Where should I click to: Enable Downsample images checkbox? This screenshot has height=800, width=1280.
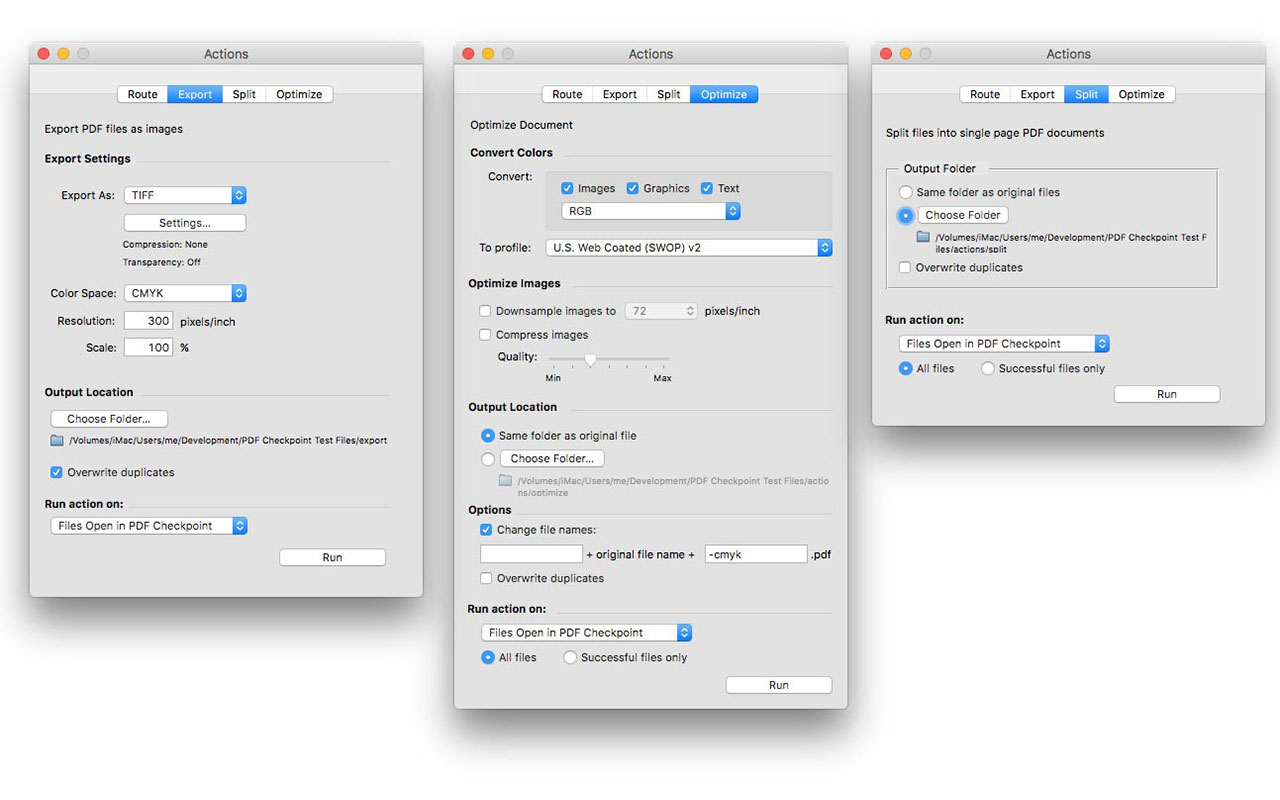485,311
